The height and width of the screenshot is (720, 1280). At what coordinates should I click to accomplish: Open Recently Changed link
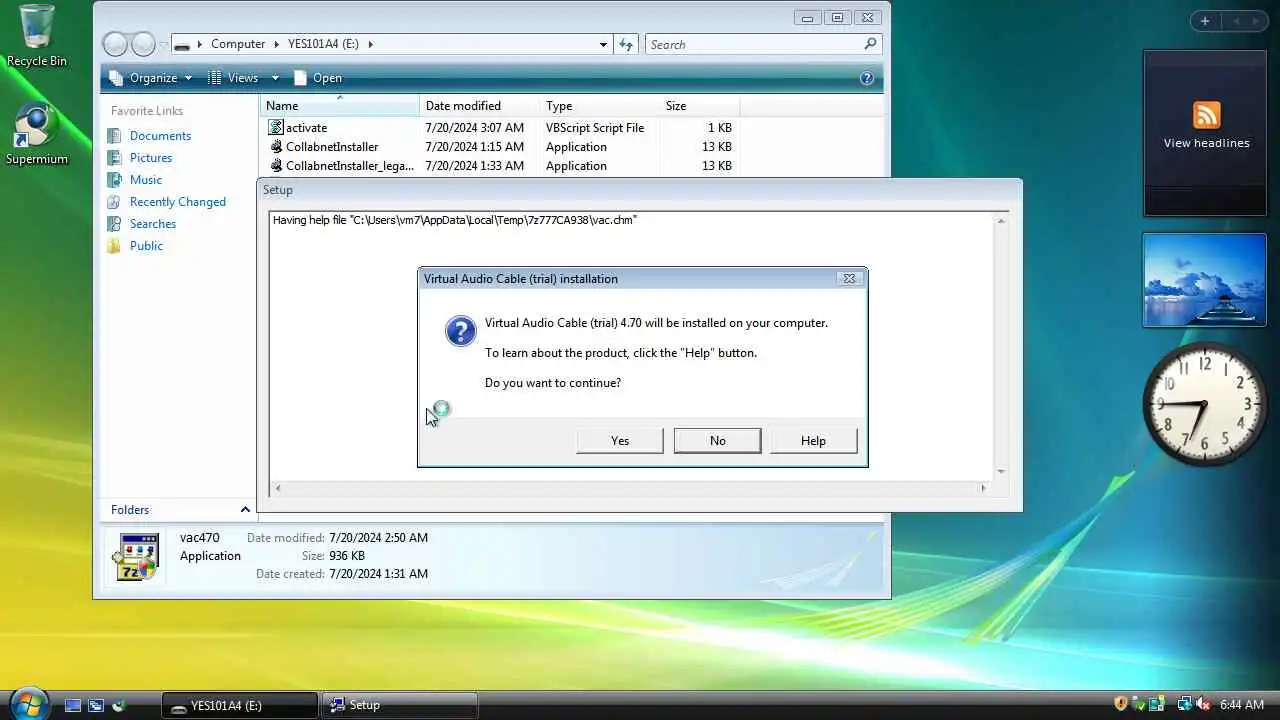[178, 202]
